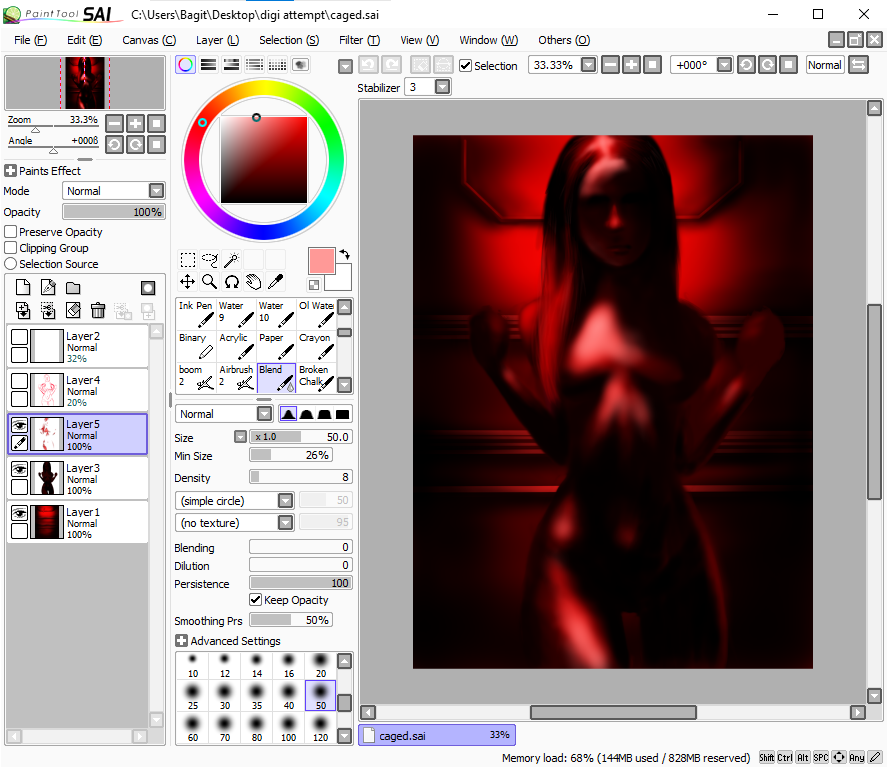
Task: Select the flattest brush edge shape
Action: (x=343, y=414)
